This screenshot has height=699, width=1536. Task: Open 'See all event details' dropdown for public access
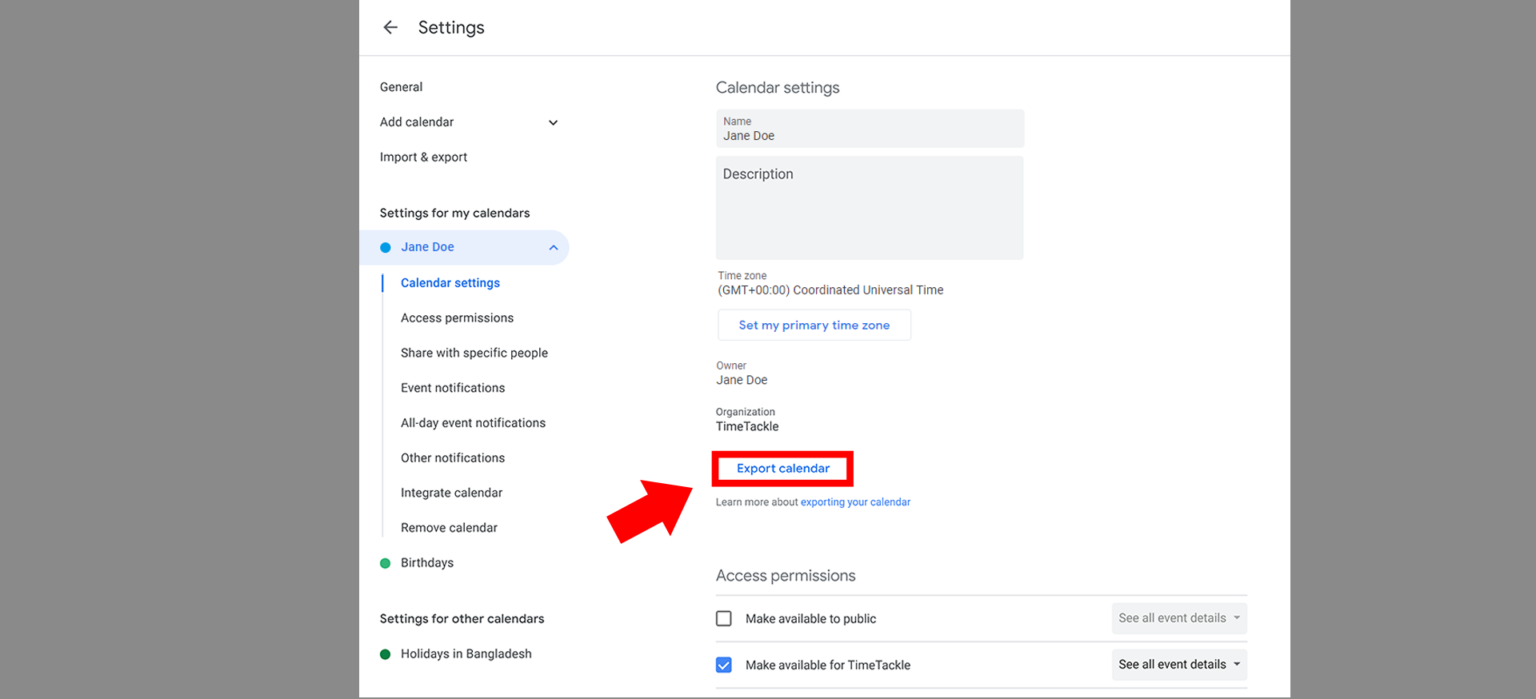tap(1178, 618)
